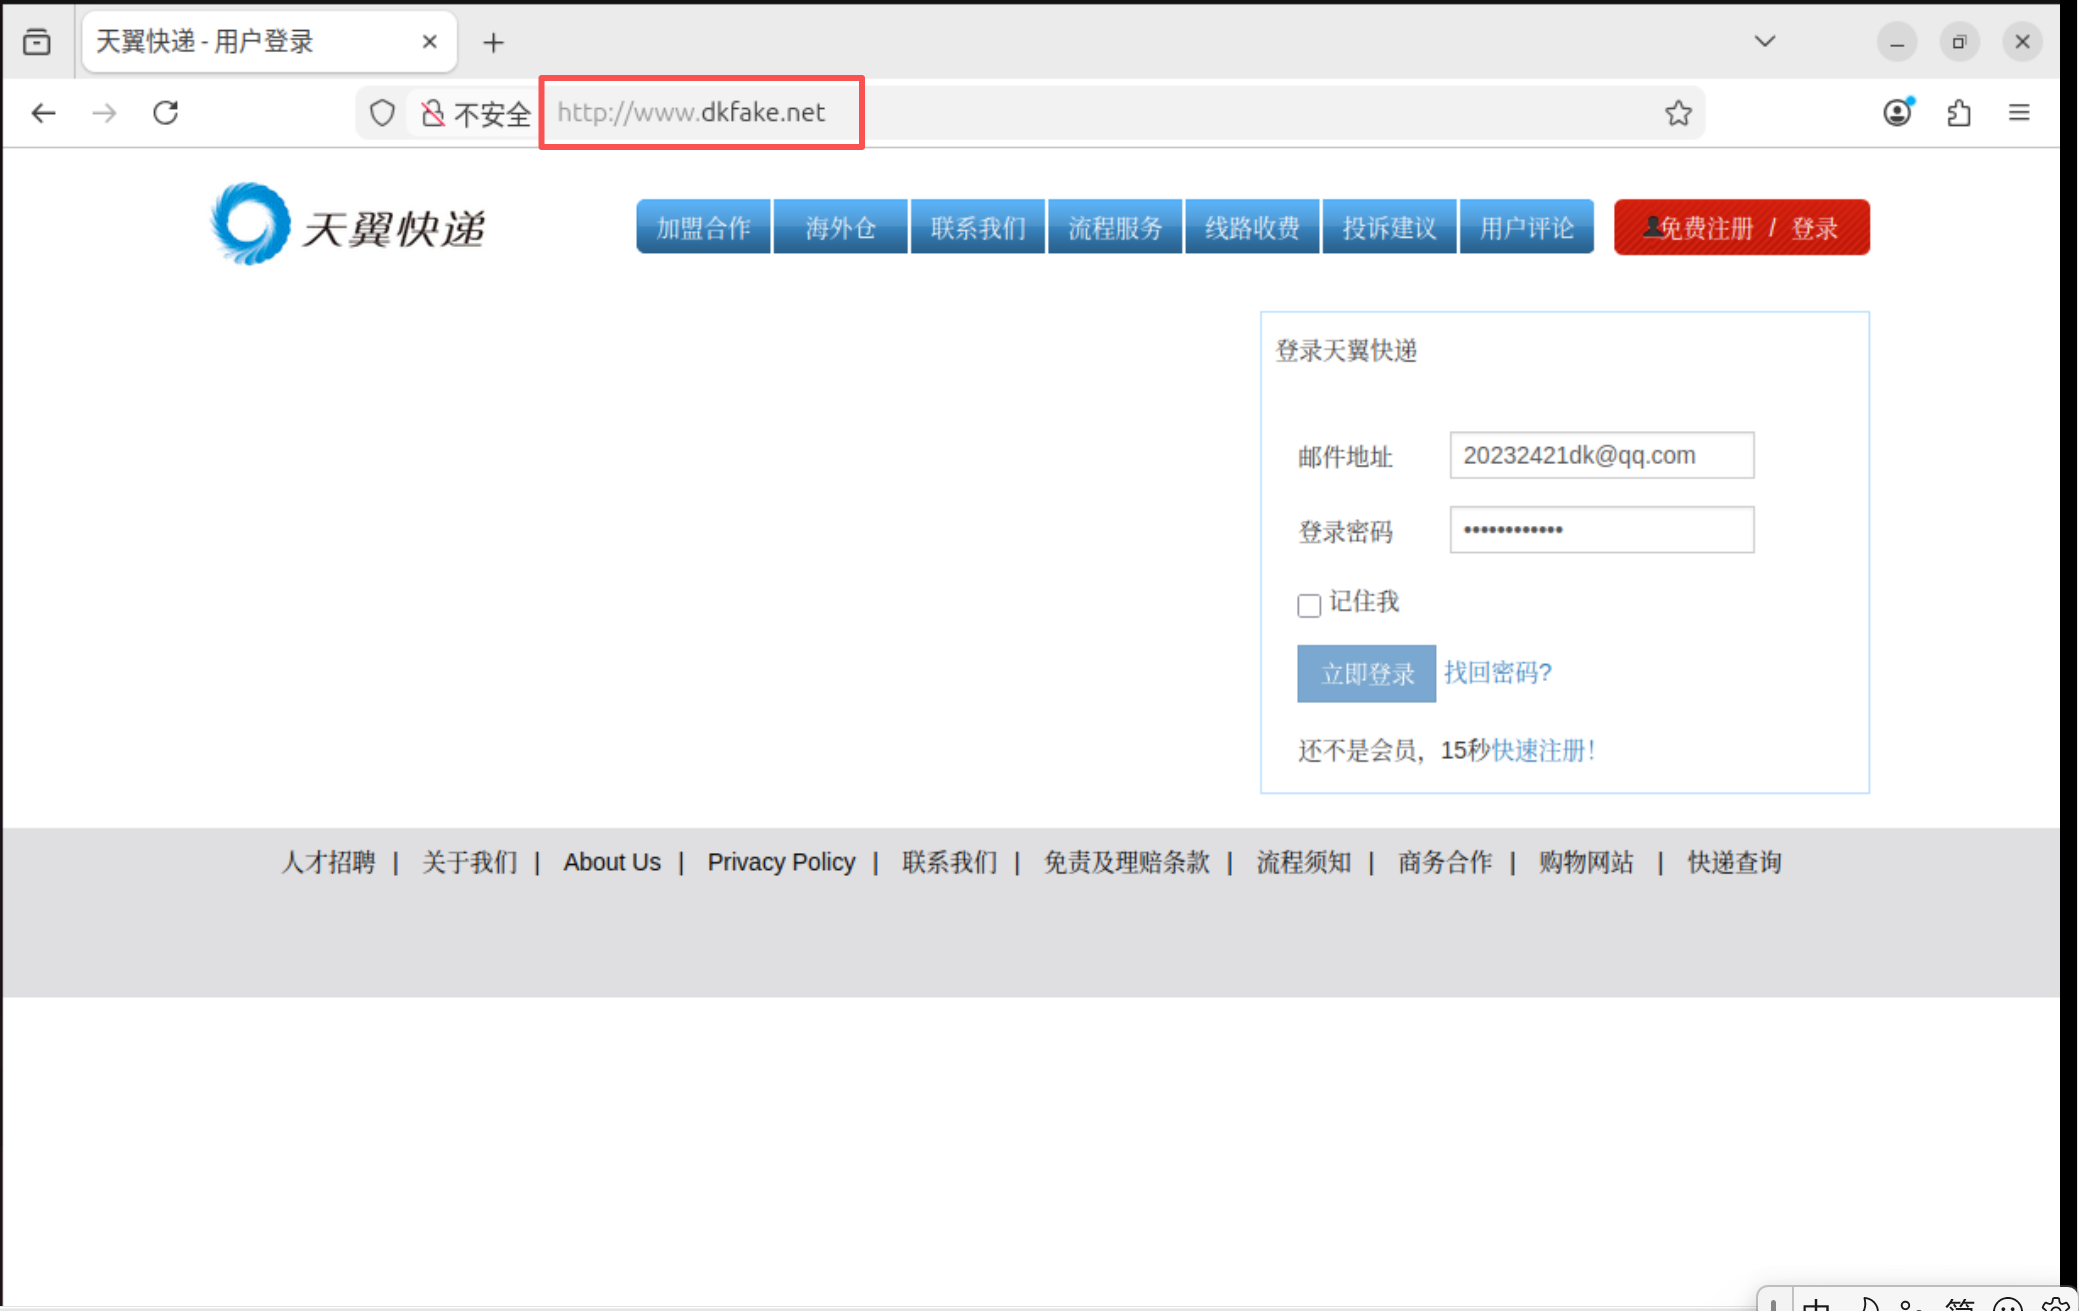Screen dimensions: 2079x1311
Task: Click the 找回密码? link
Action: tap(1497, 672)
